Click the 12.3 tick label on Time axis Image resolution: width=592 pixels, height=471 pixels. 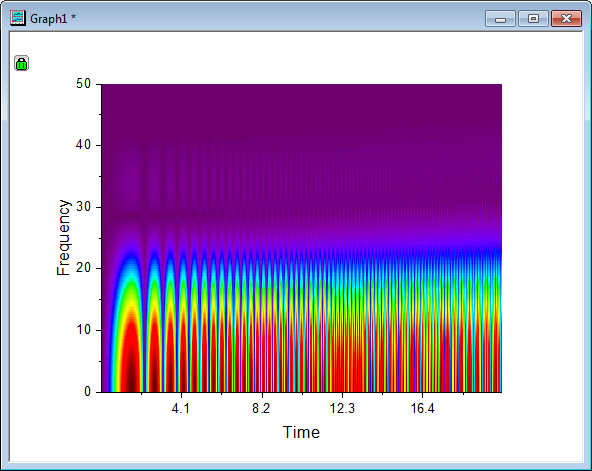click(x=342, y=408)
